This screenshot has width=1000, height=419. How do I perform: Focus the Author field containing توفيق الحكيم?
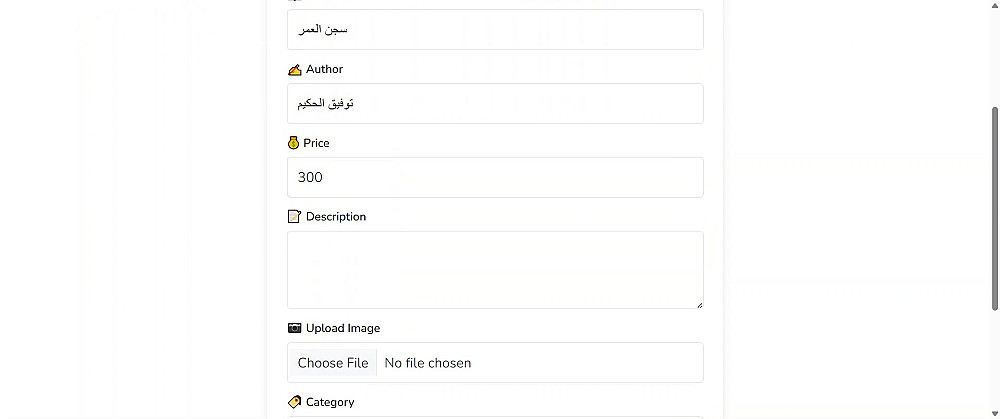click(495, 103)
